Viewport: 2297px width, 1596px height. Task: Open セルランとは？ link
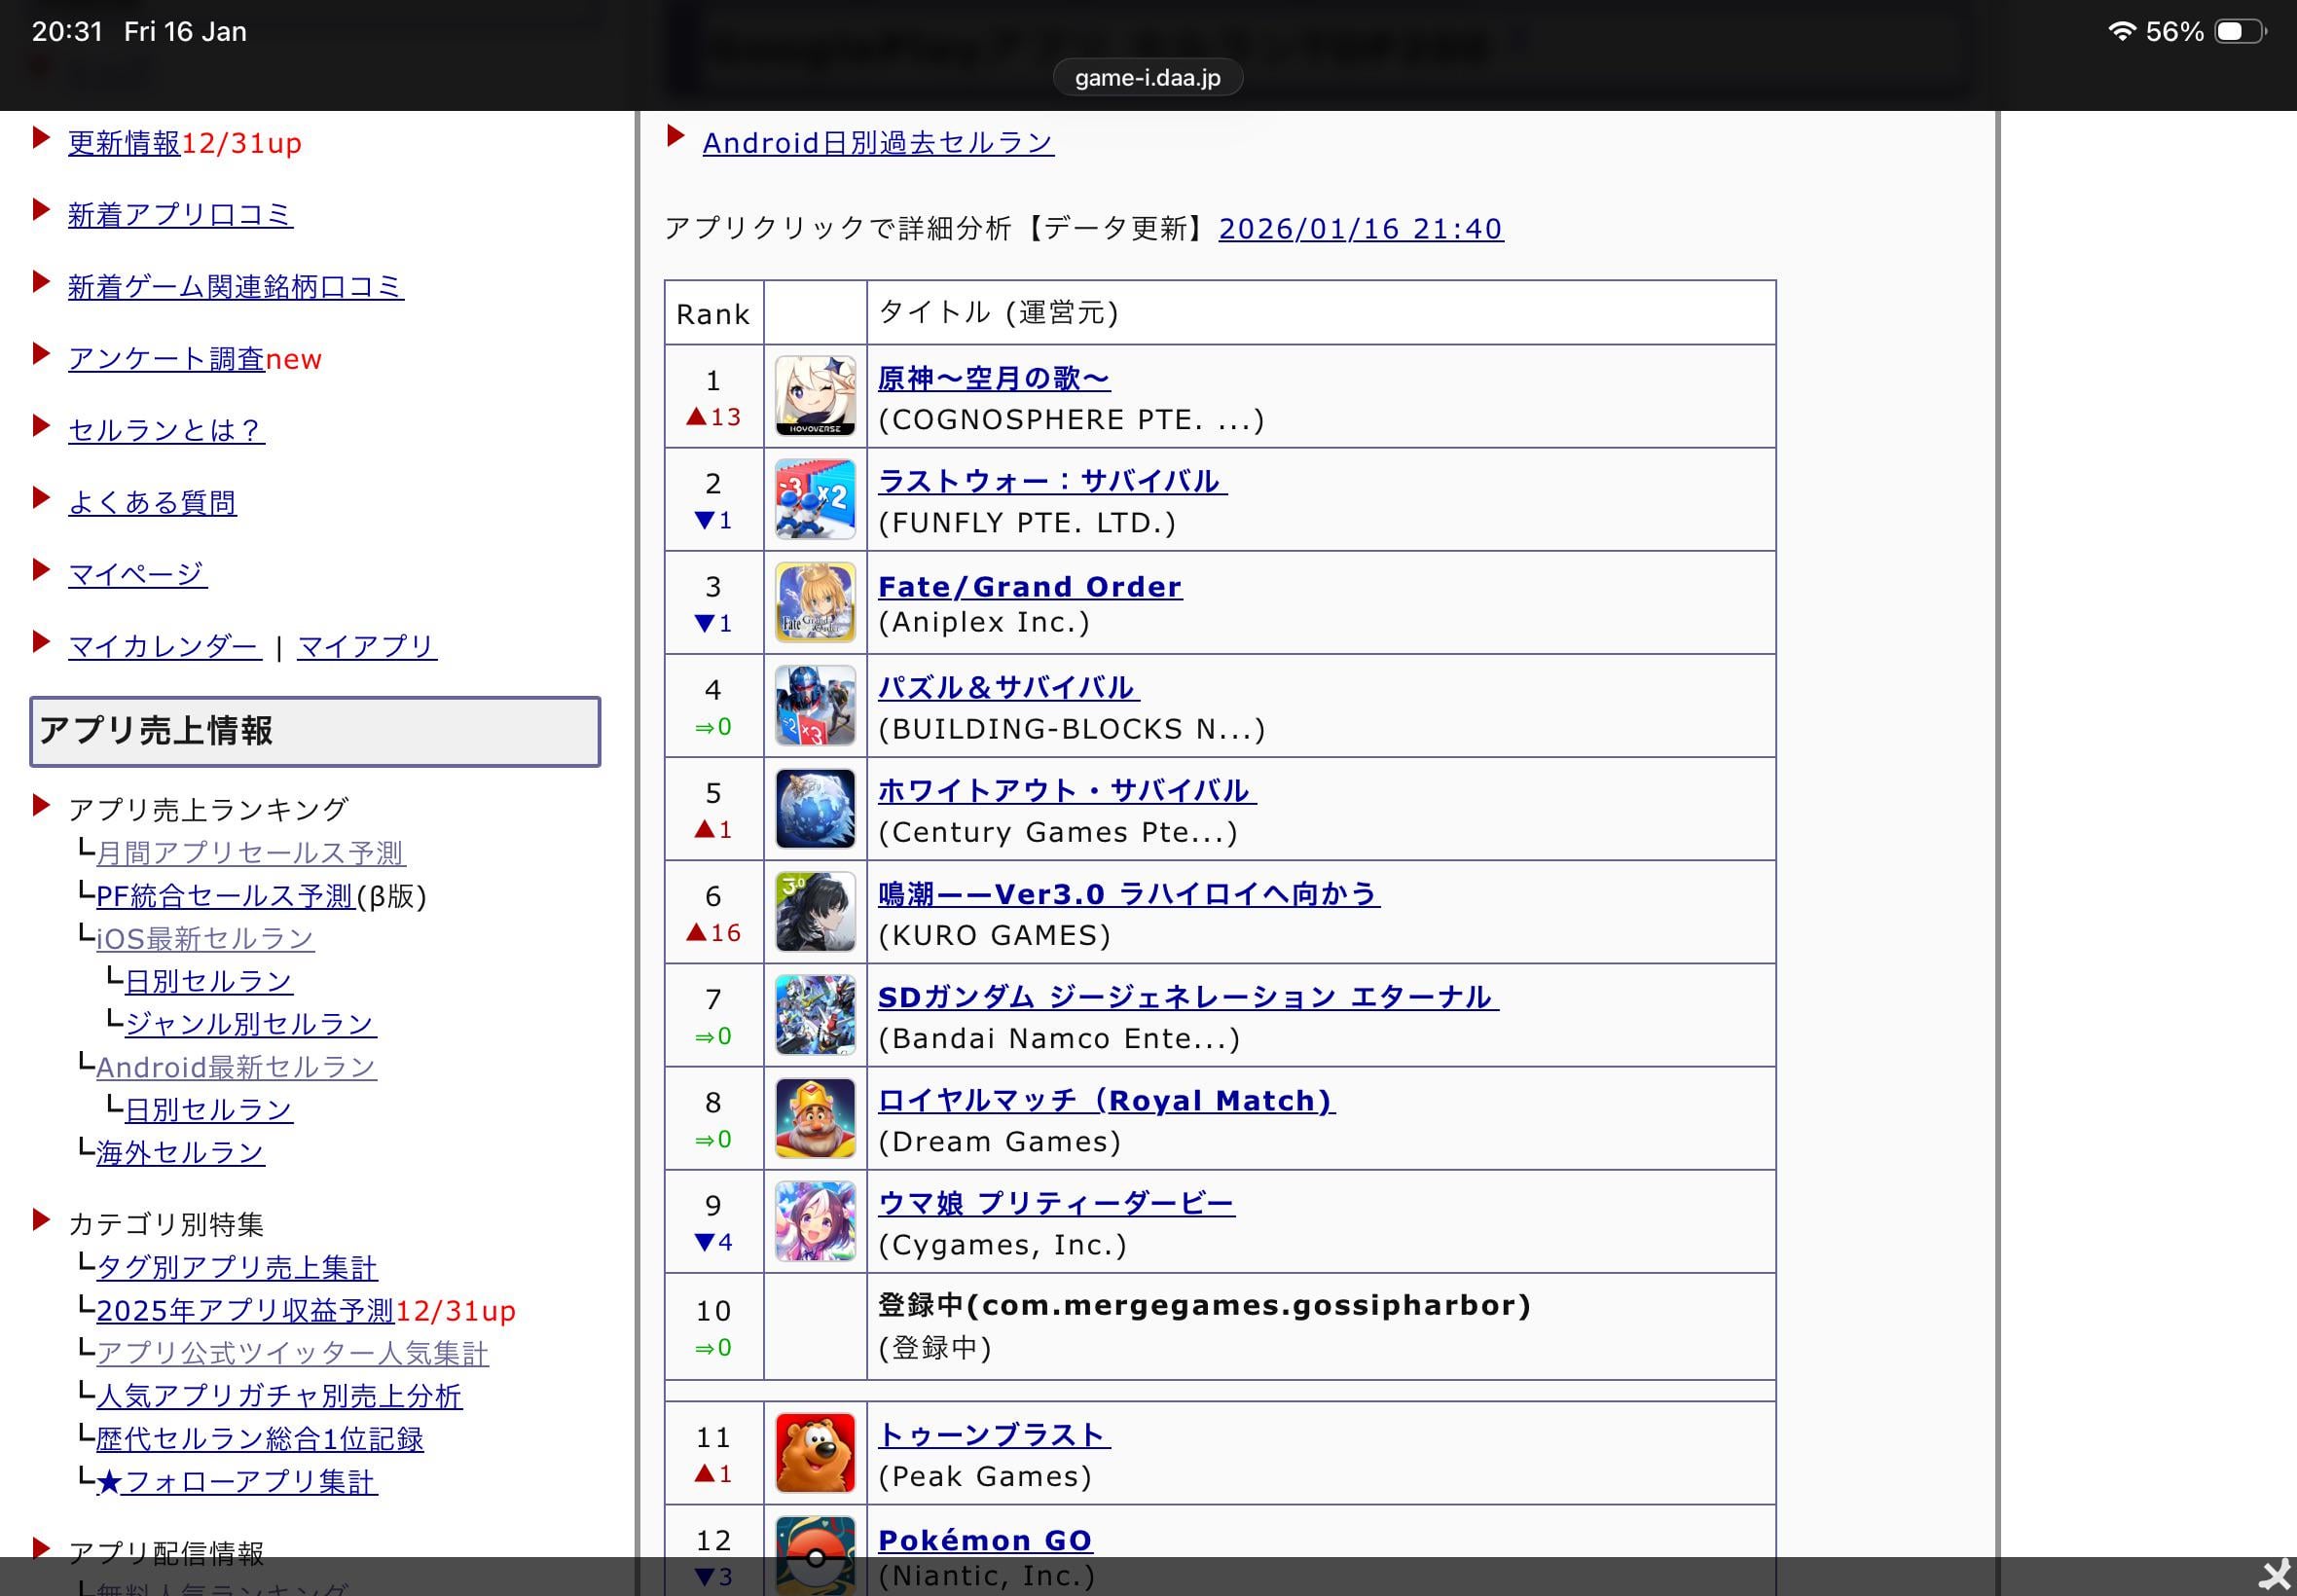pos(166,430)
